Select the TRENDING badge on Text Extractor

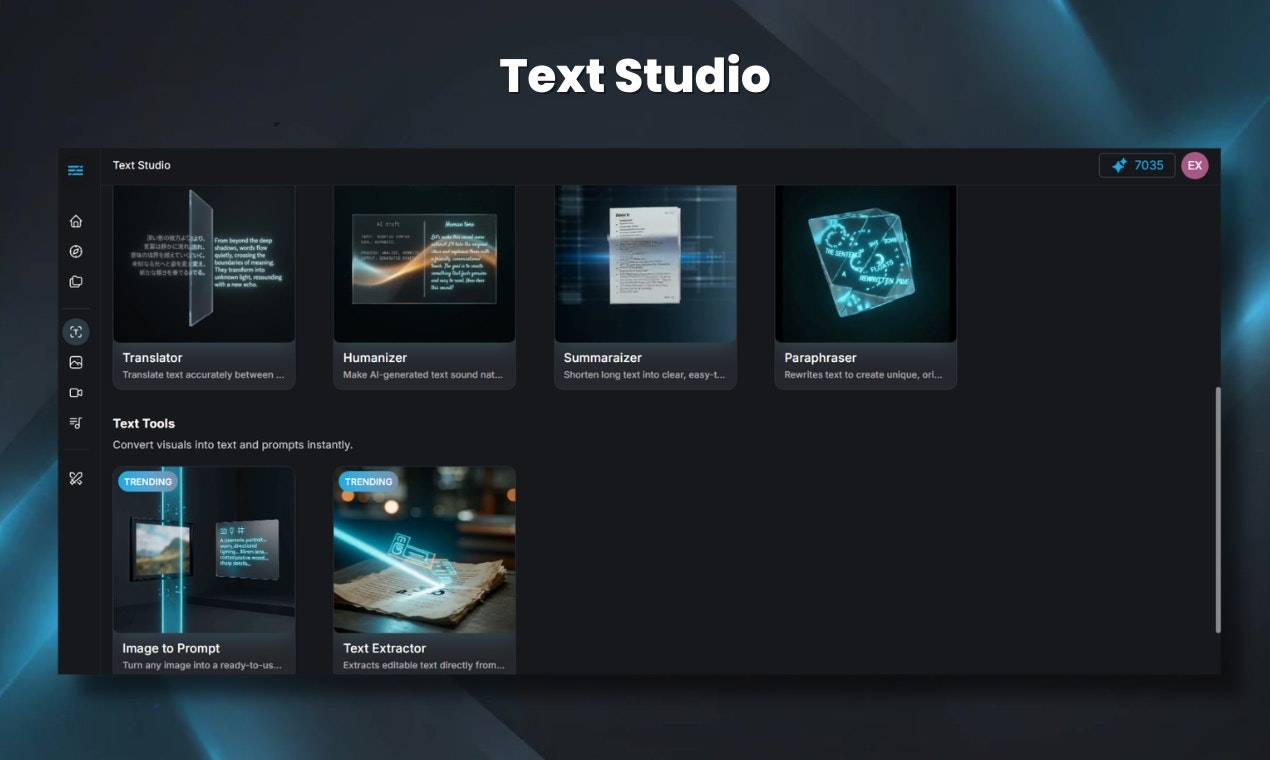click(368, 481)
